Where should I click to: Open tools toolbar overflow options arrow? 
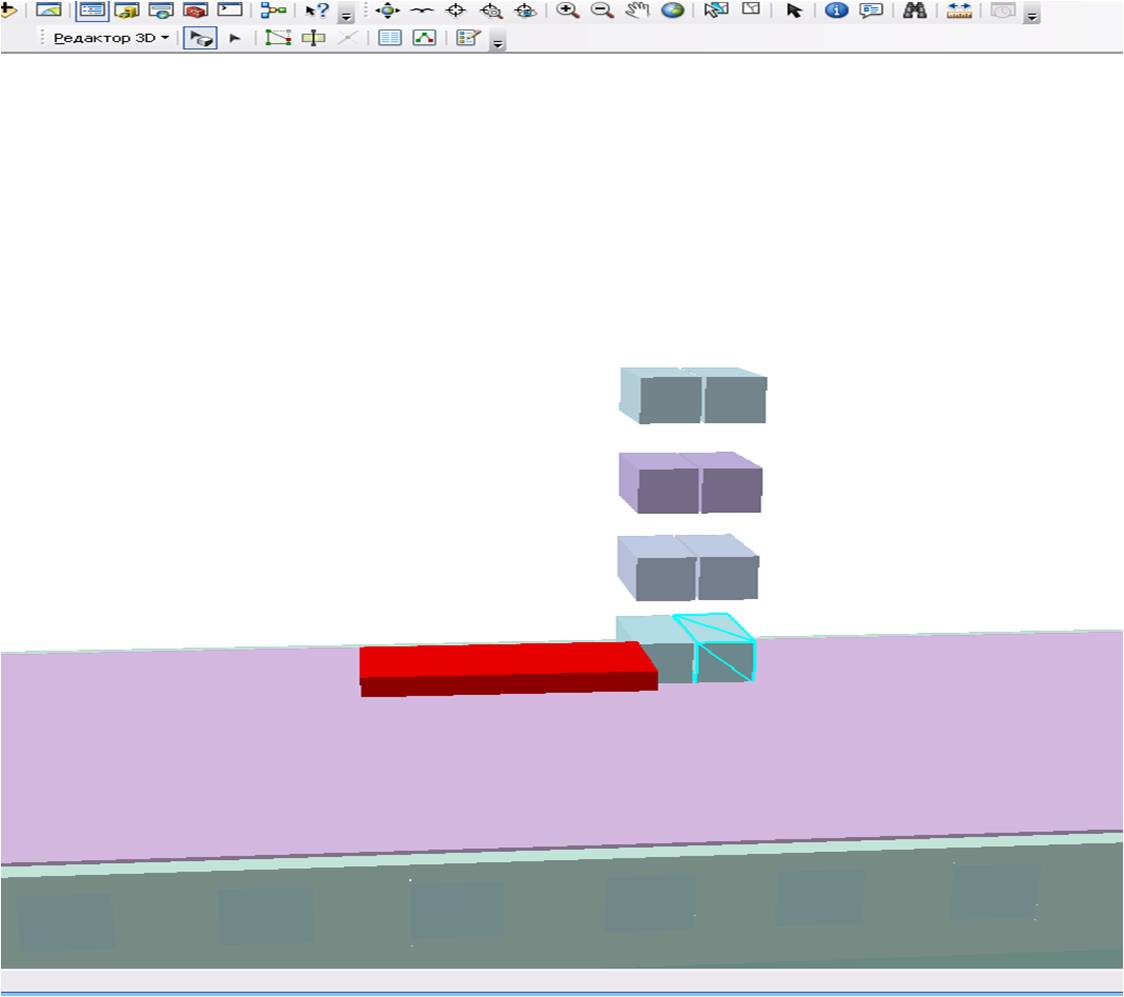tap(1032, 14)
